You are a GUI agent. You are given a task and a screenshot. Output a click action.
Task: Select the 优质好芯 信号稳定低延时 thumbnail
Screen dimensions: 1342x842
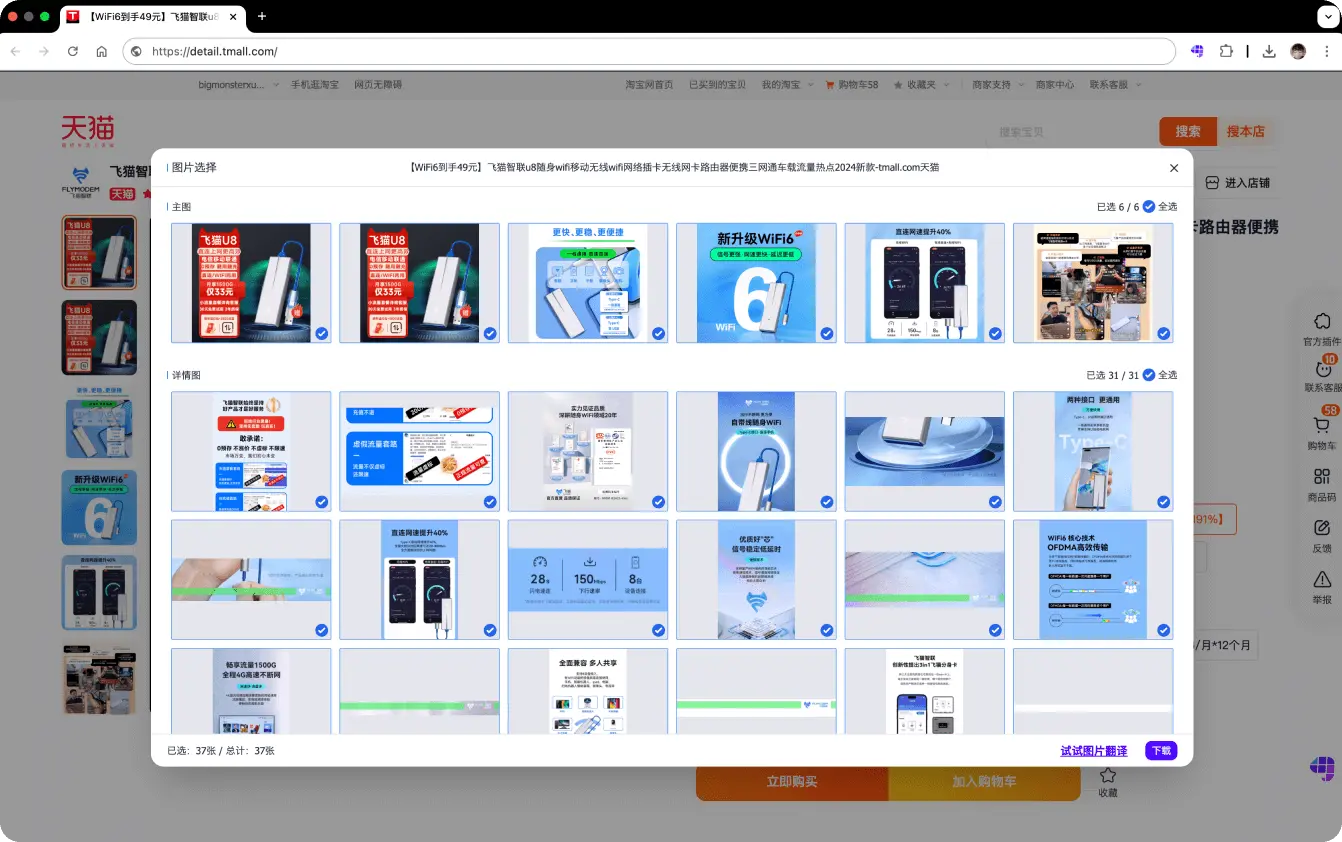click(x=756, y=580)
